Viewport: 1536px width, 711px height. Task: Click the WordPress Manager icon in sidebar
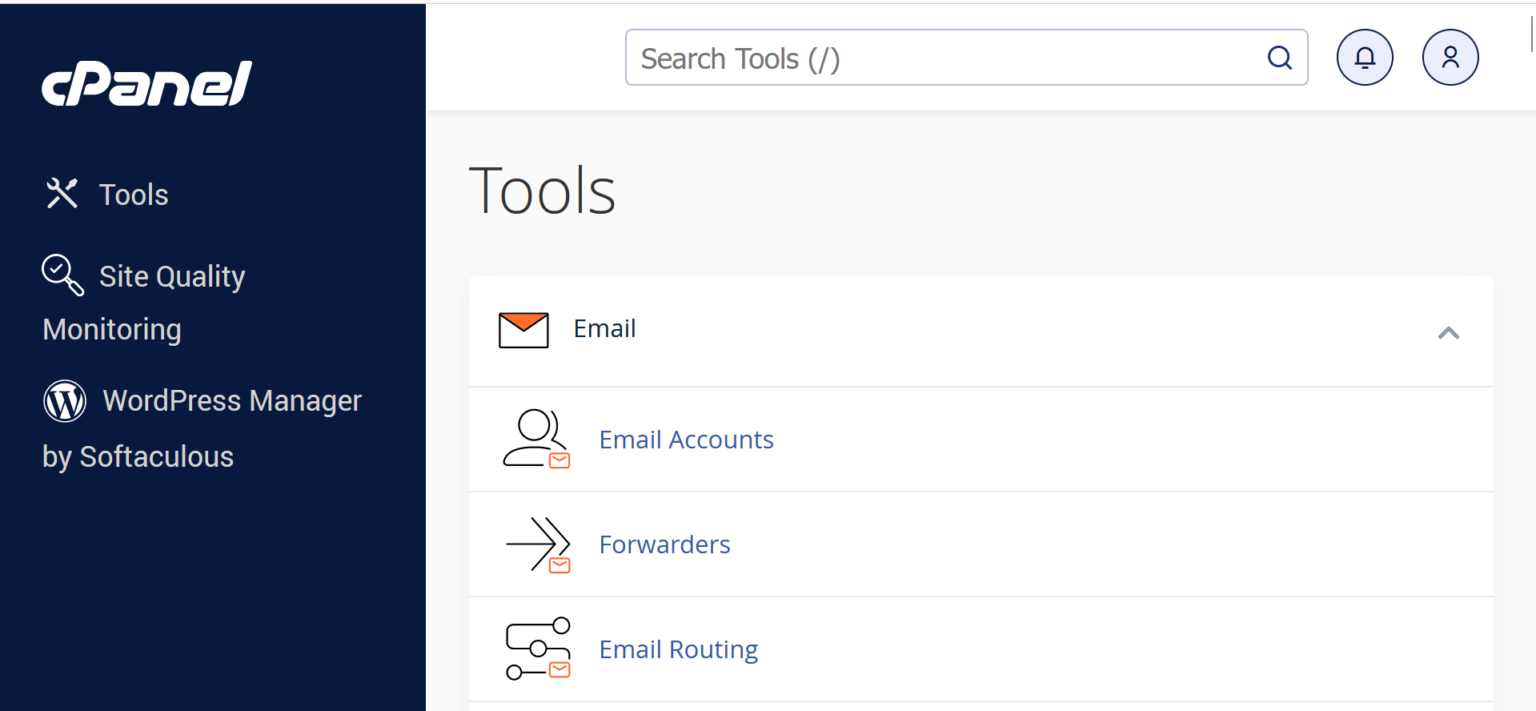(64, 400)
